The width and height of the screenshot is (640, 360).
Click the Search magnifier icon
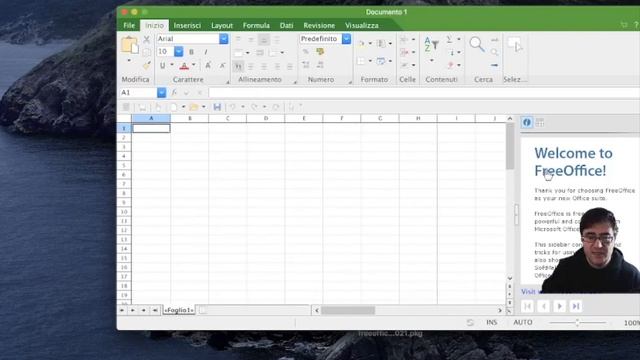(477, 44)
